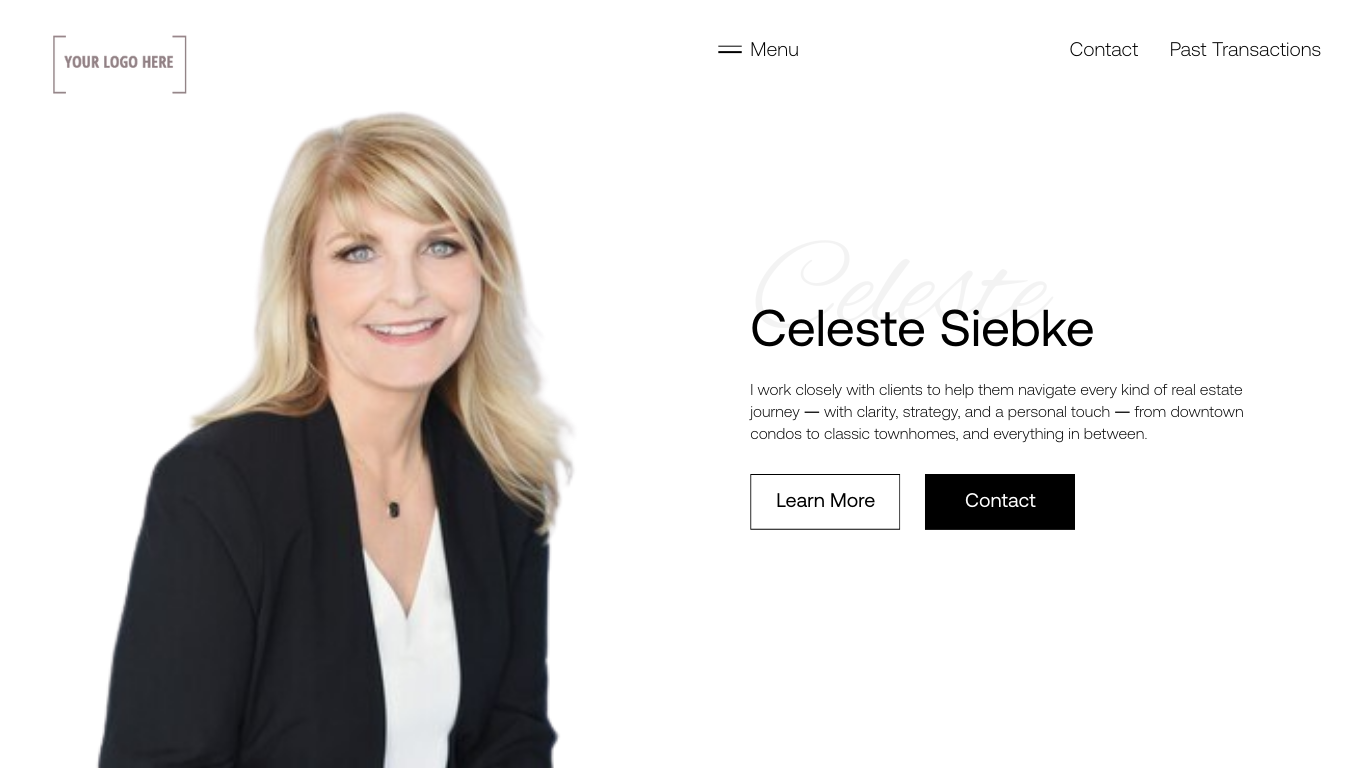This screenshot has height=768, width=1366.
Task: Click the outlined Learn More button
Action: [825, 501]
